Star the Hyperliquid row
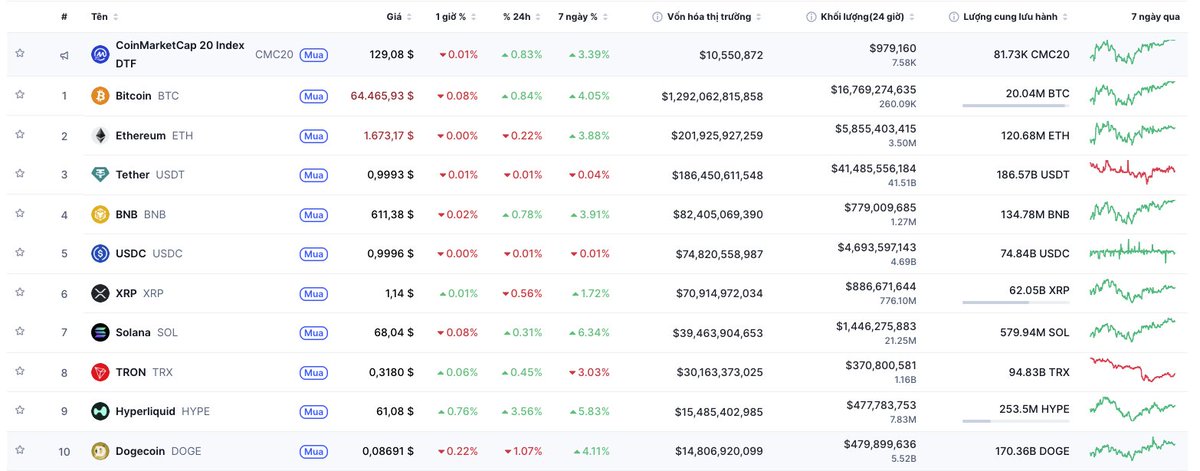This screenshot has width=1200, height=471. (20, 411)
